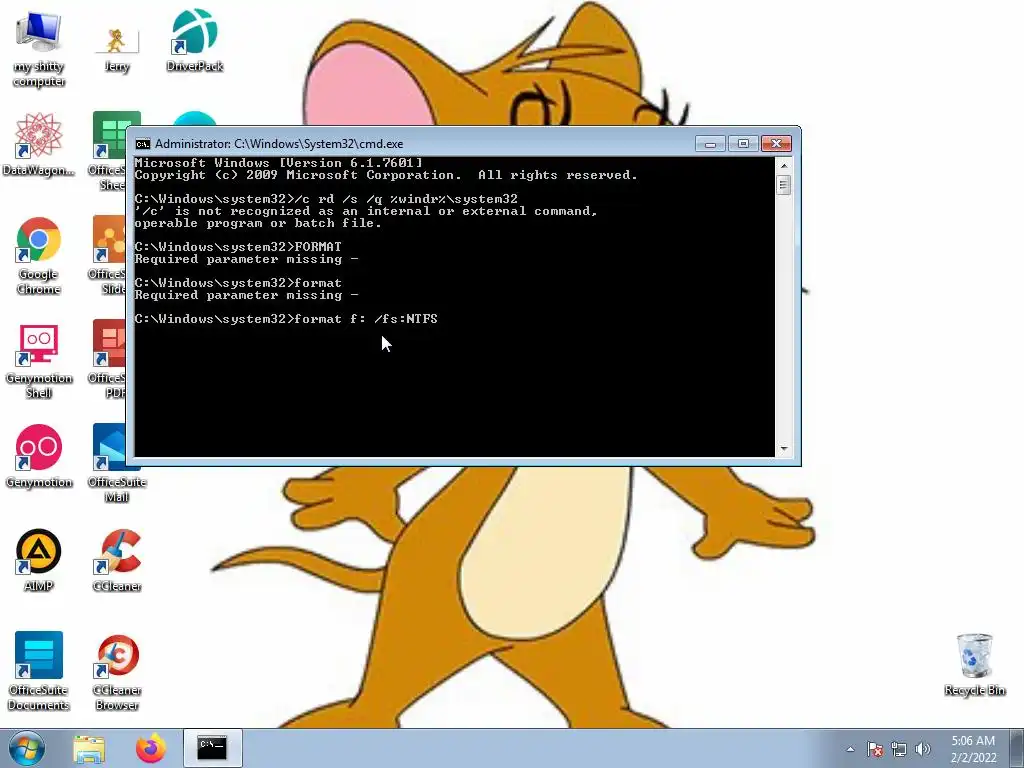Launch the Genymotion desktop shortcut
Image resolution: width=1024 pixels, height=768 pixels.
pyautogui.click(x=39, y=456)
